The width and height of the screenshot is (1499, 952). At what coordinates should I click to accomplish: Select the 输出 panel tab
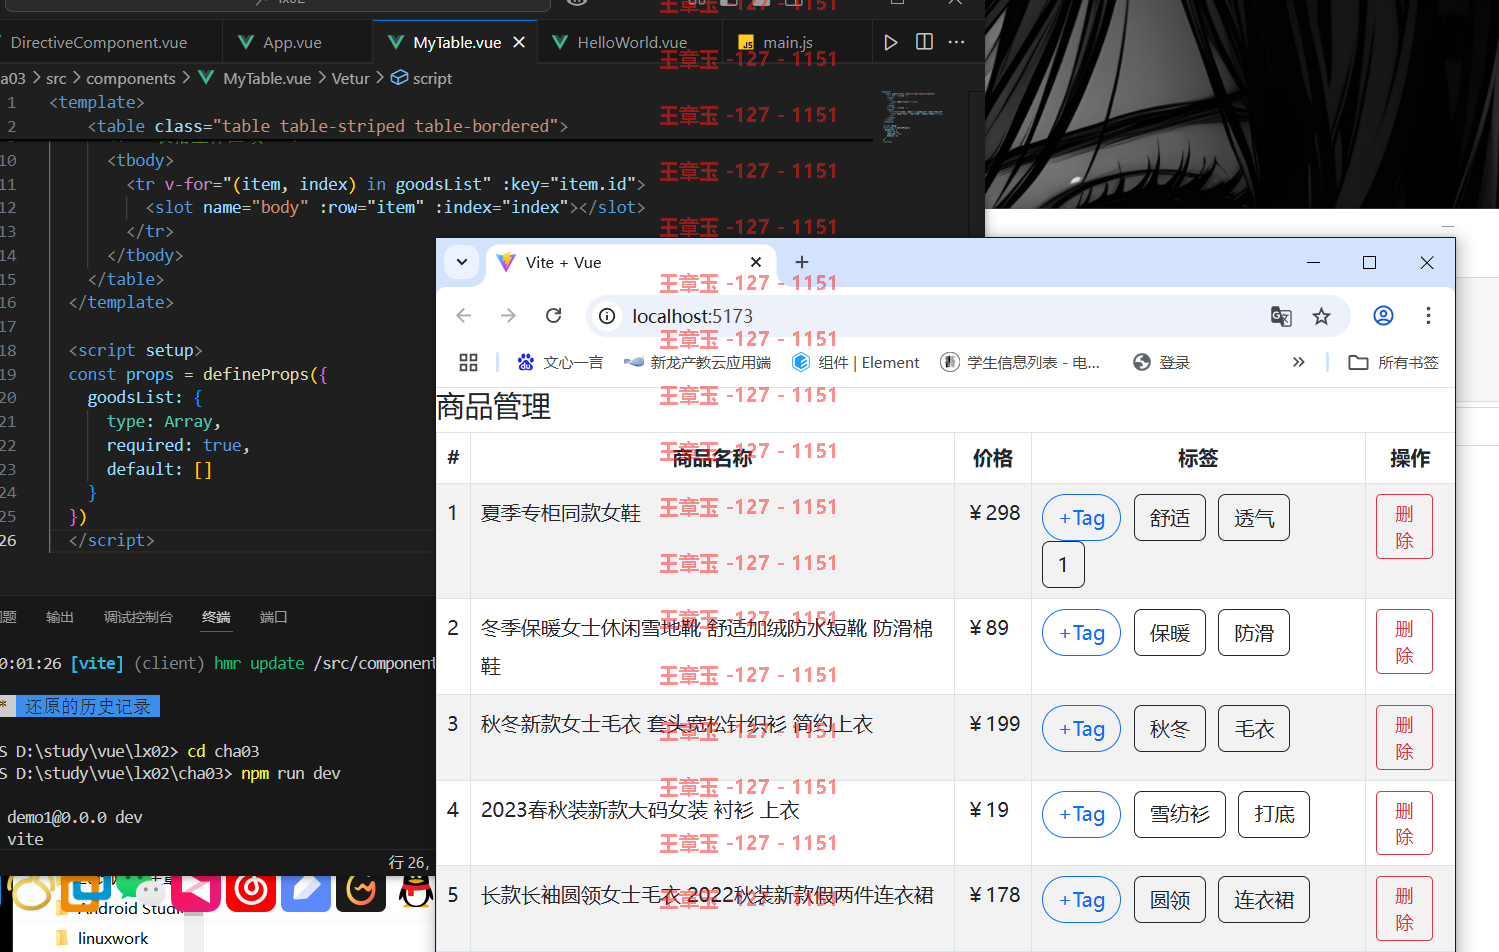(x=60, y=617)
